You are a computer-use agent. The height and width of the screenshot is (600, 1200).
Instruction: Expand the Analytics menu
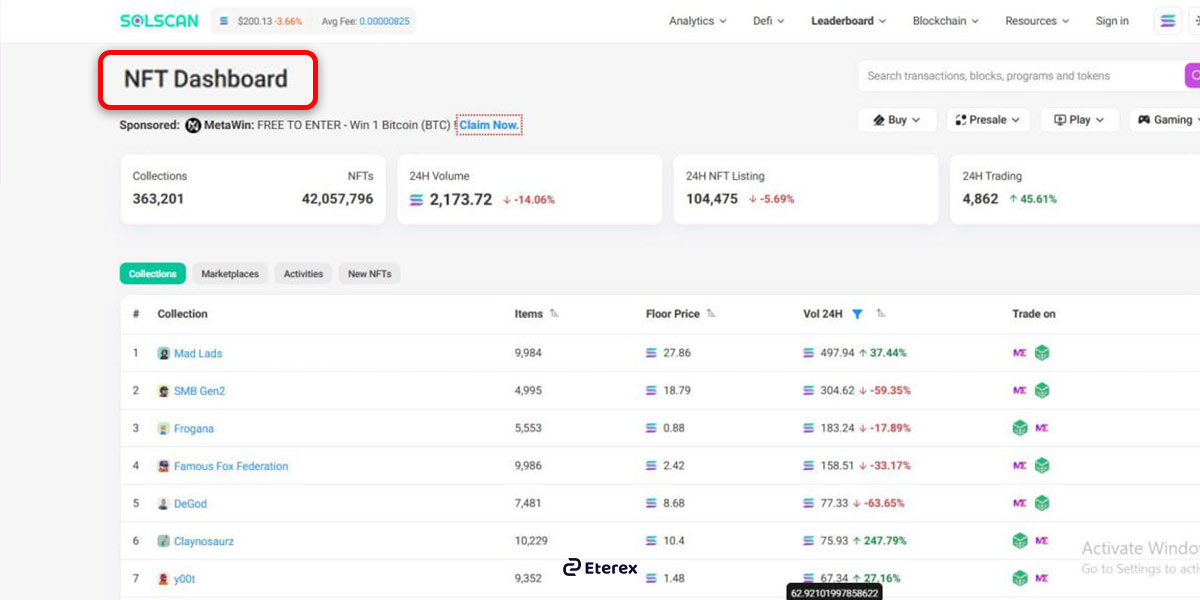pos(698,21)
